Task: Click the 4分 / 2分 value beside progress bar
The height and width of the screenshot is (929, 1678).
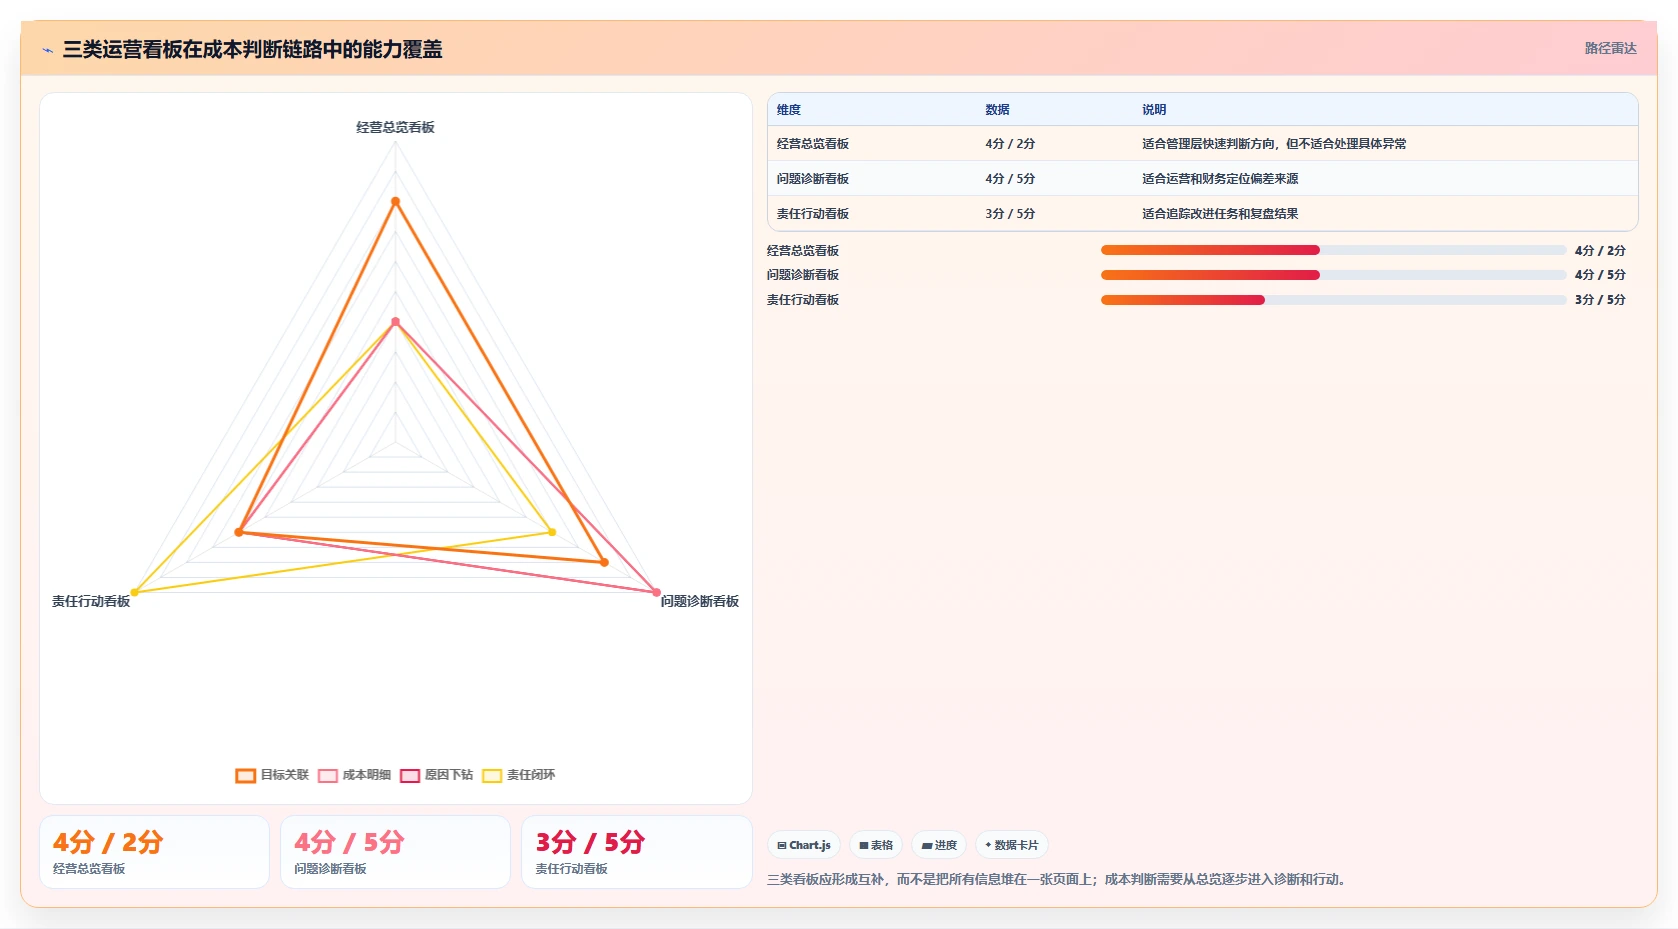Action: (x=1600, y=251)
